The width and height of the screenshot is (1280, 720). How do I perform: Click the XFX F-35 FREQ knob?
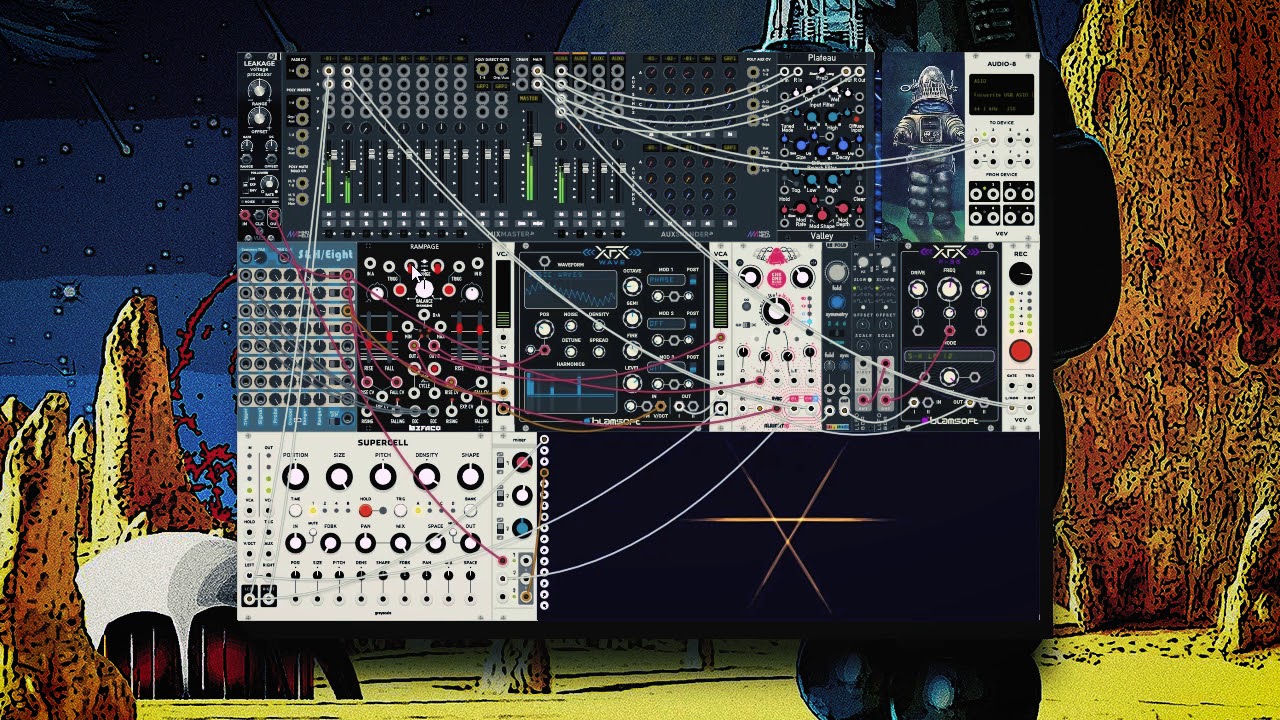tap(949, 290)
